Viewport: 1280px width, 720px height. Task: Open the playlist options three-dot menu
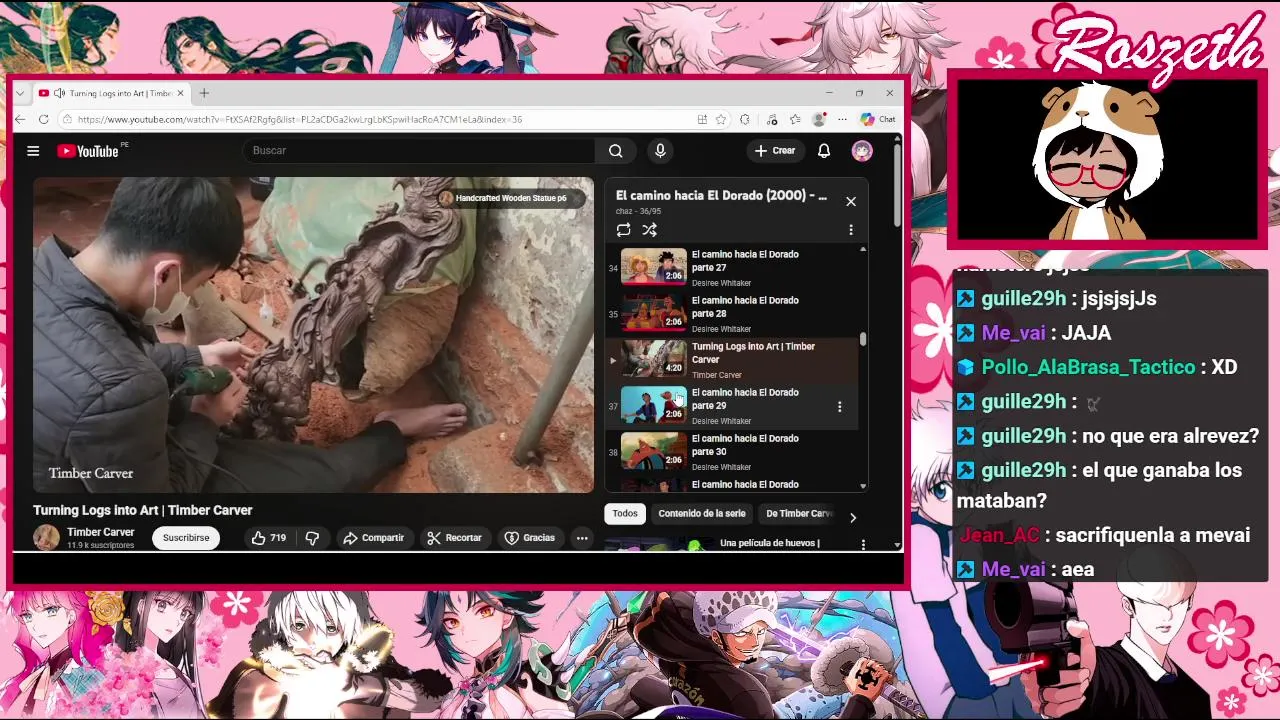click(x=851, y=230)
